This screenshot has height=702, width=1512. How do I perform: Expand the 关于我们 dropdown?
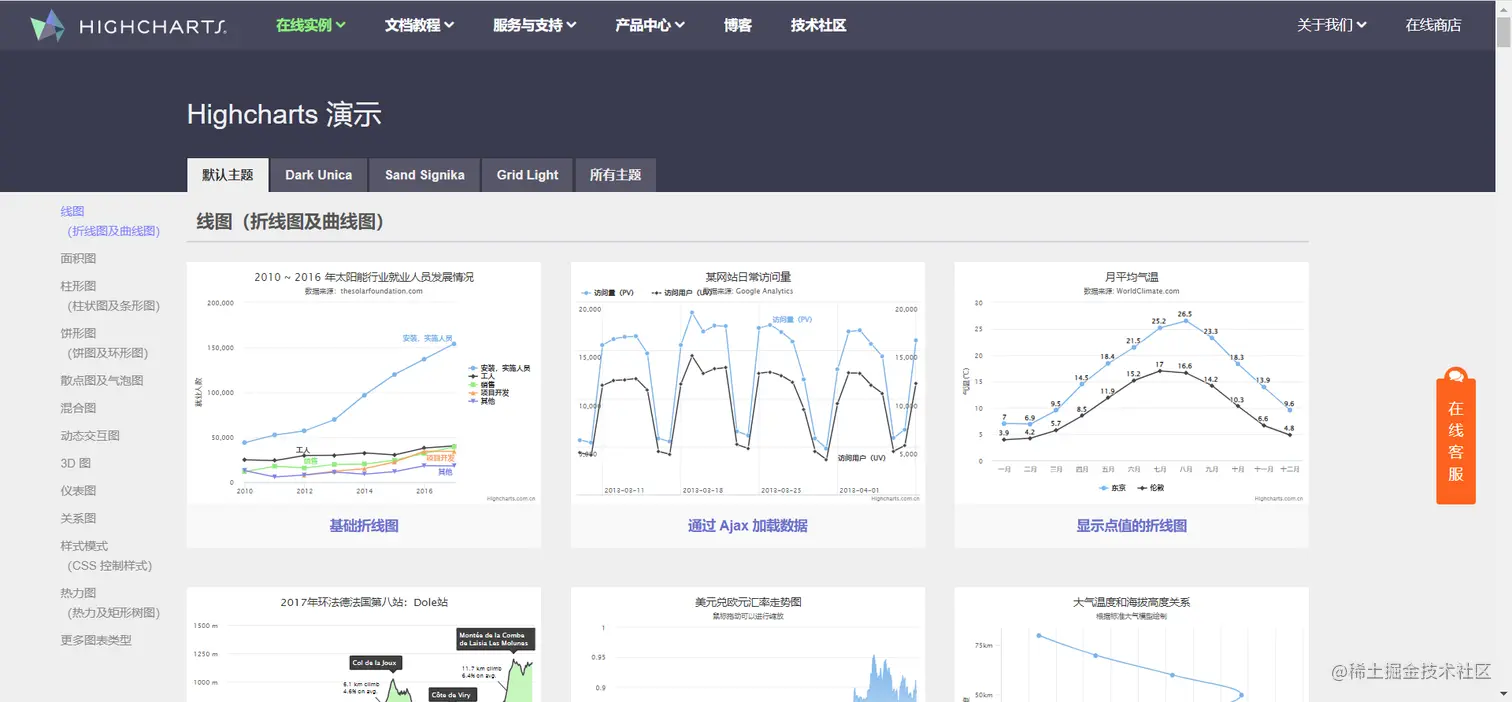click(x=1332, y=25)
